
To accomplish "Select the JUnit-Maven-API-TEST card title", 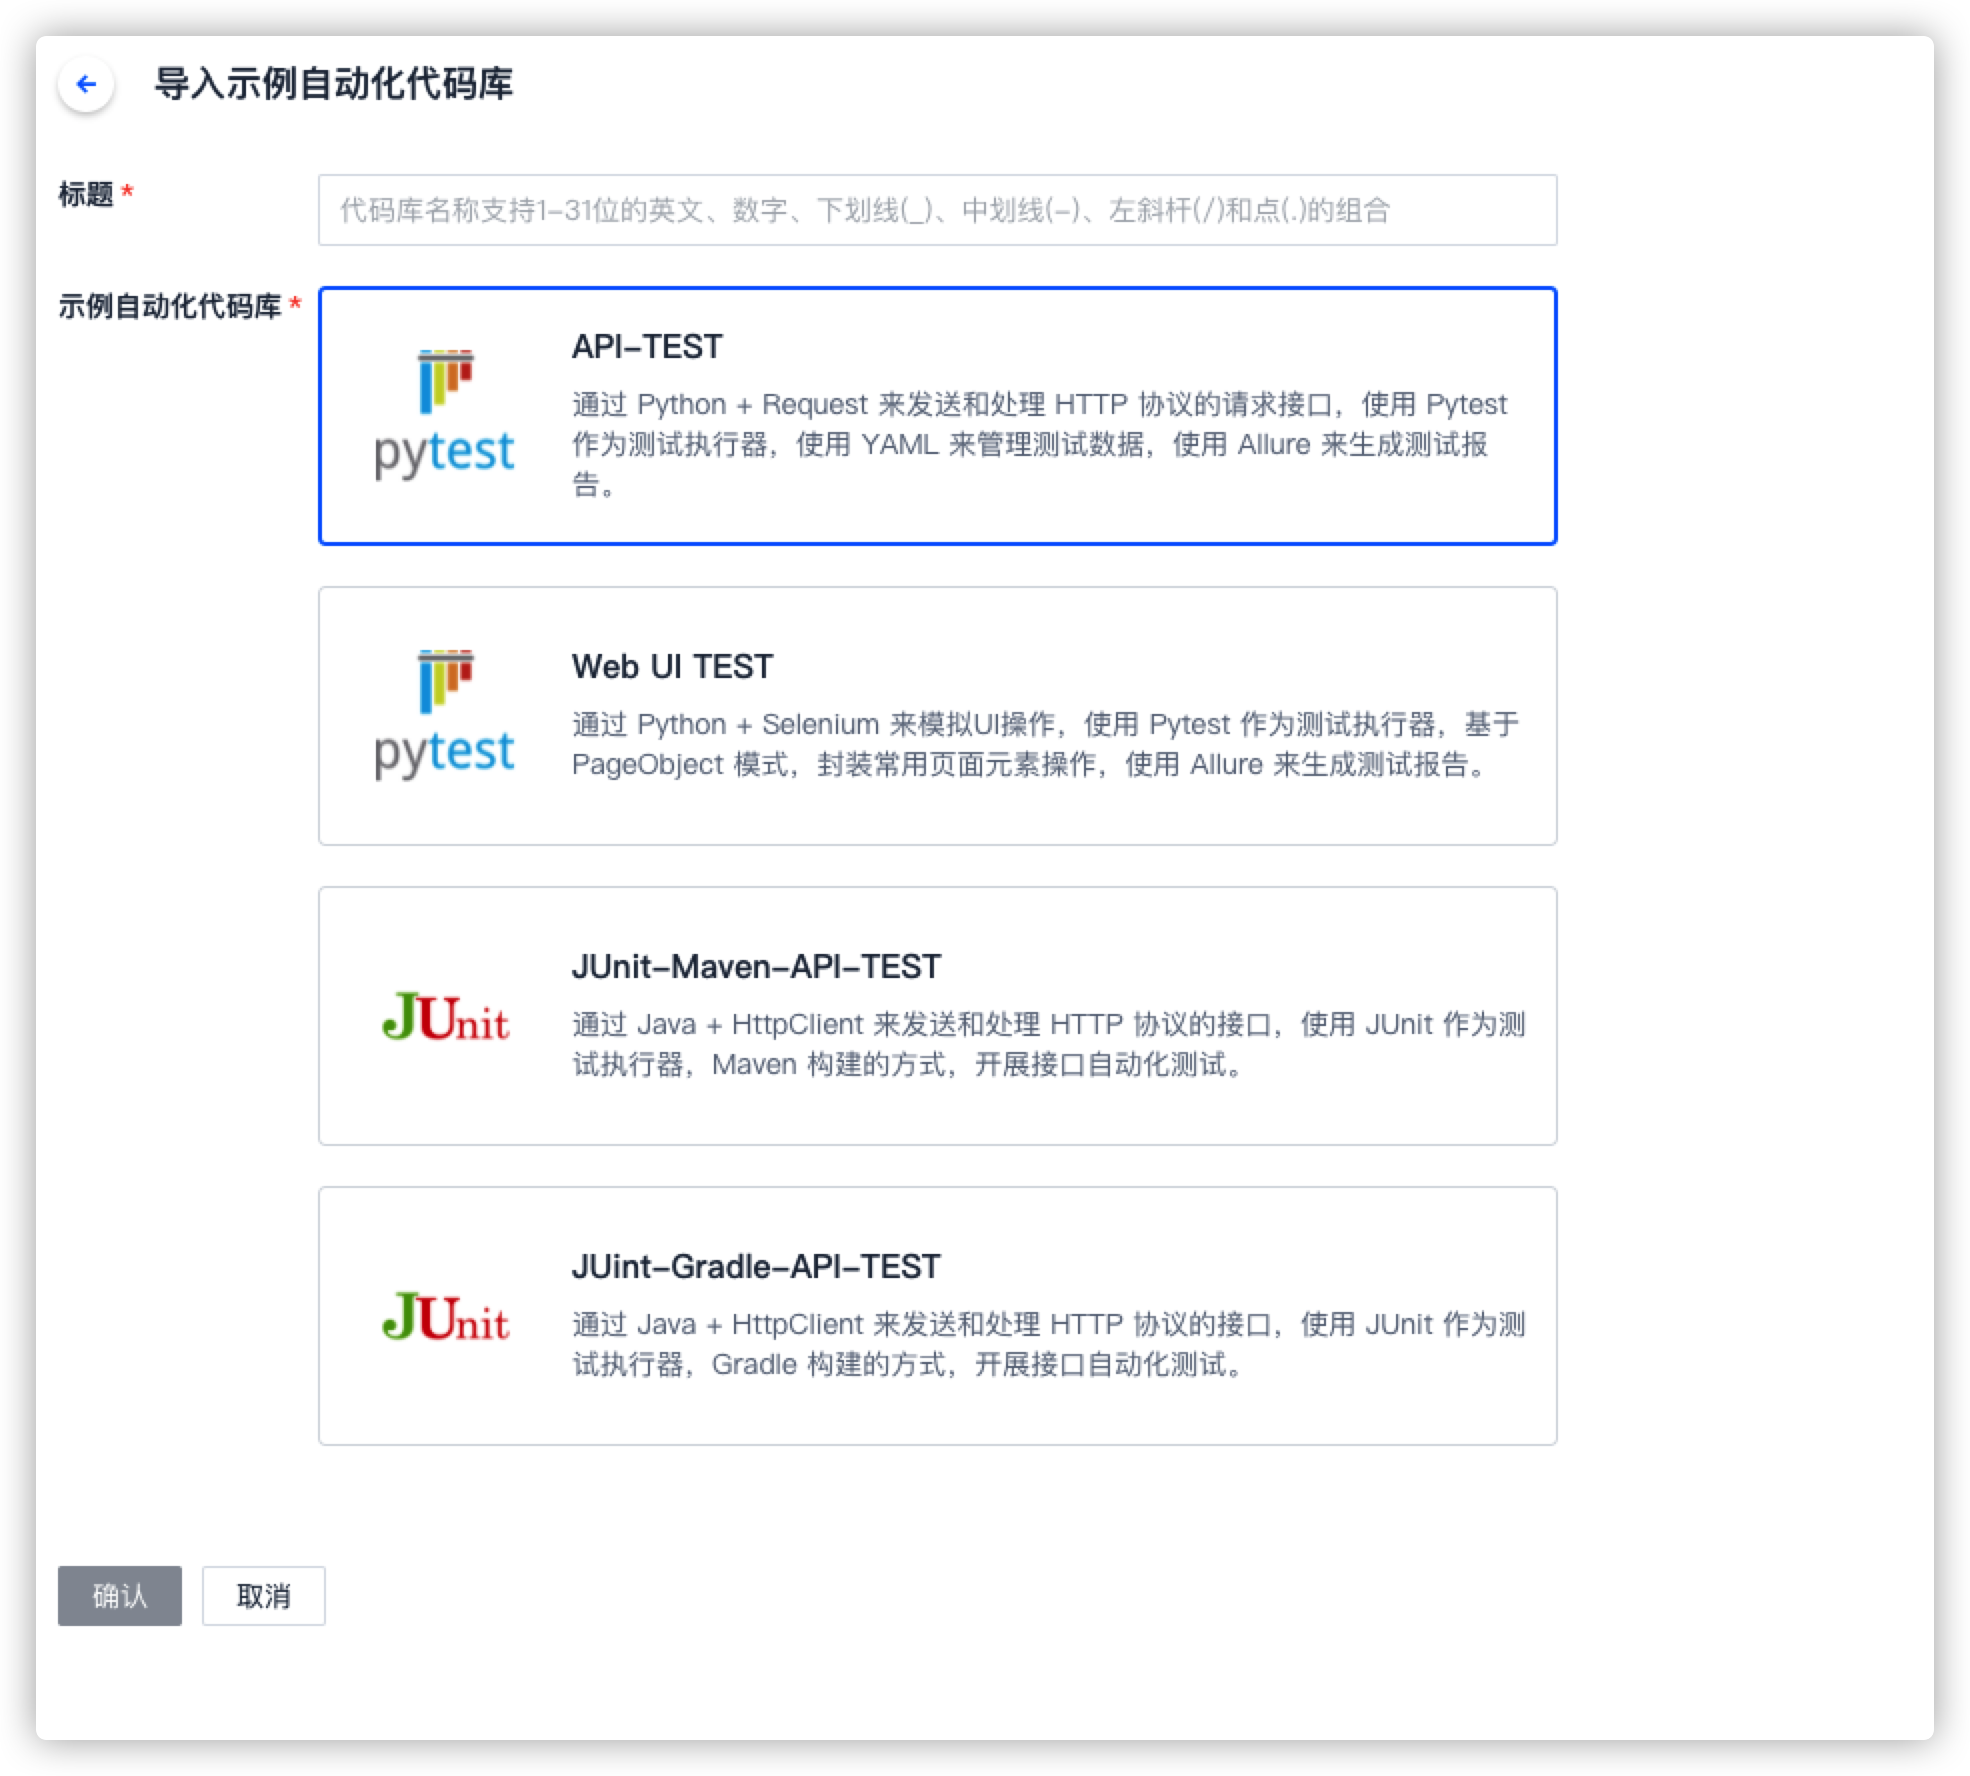I will 756,966.
